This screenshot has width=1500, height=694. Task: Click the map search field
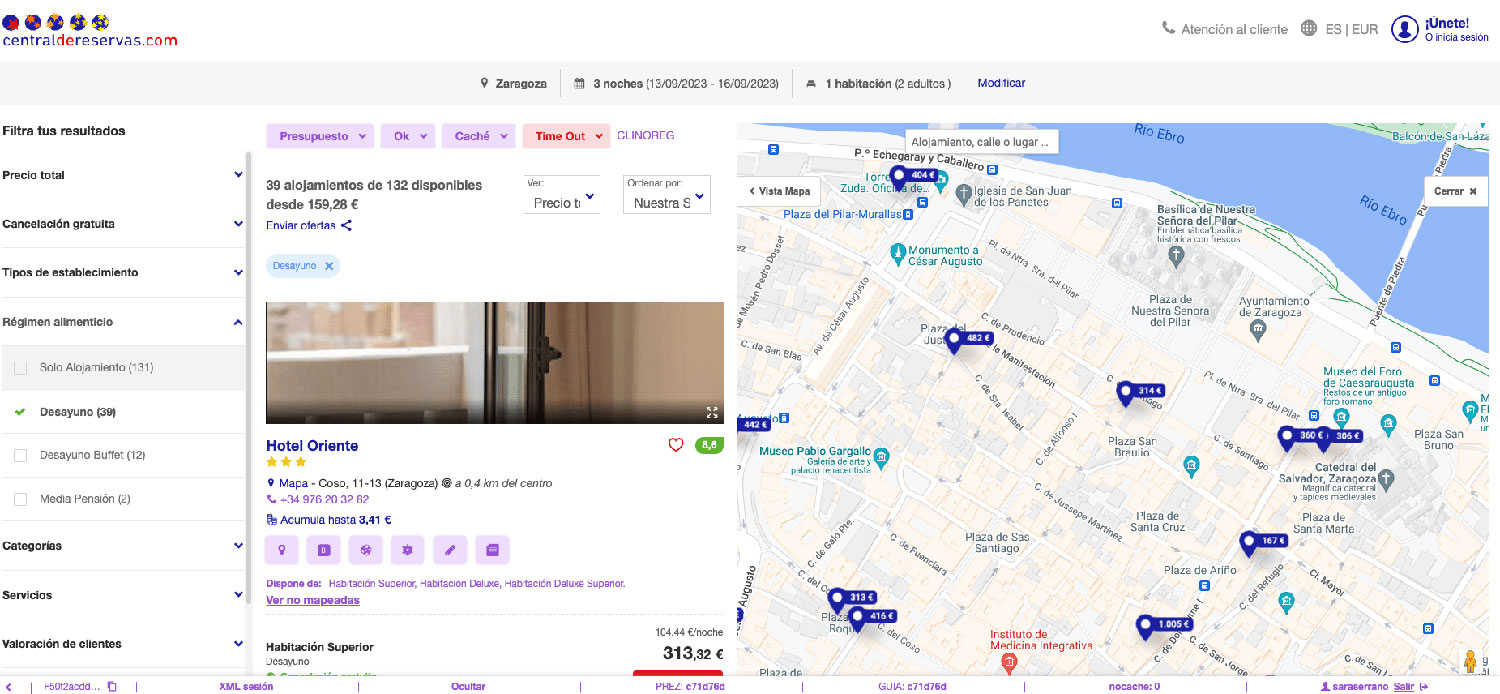coord(981,142)
